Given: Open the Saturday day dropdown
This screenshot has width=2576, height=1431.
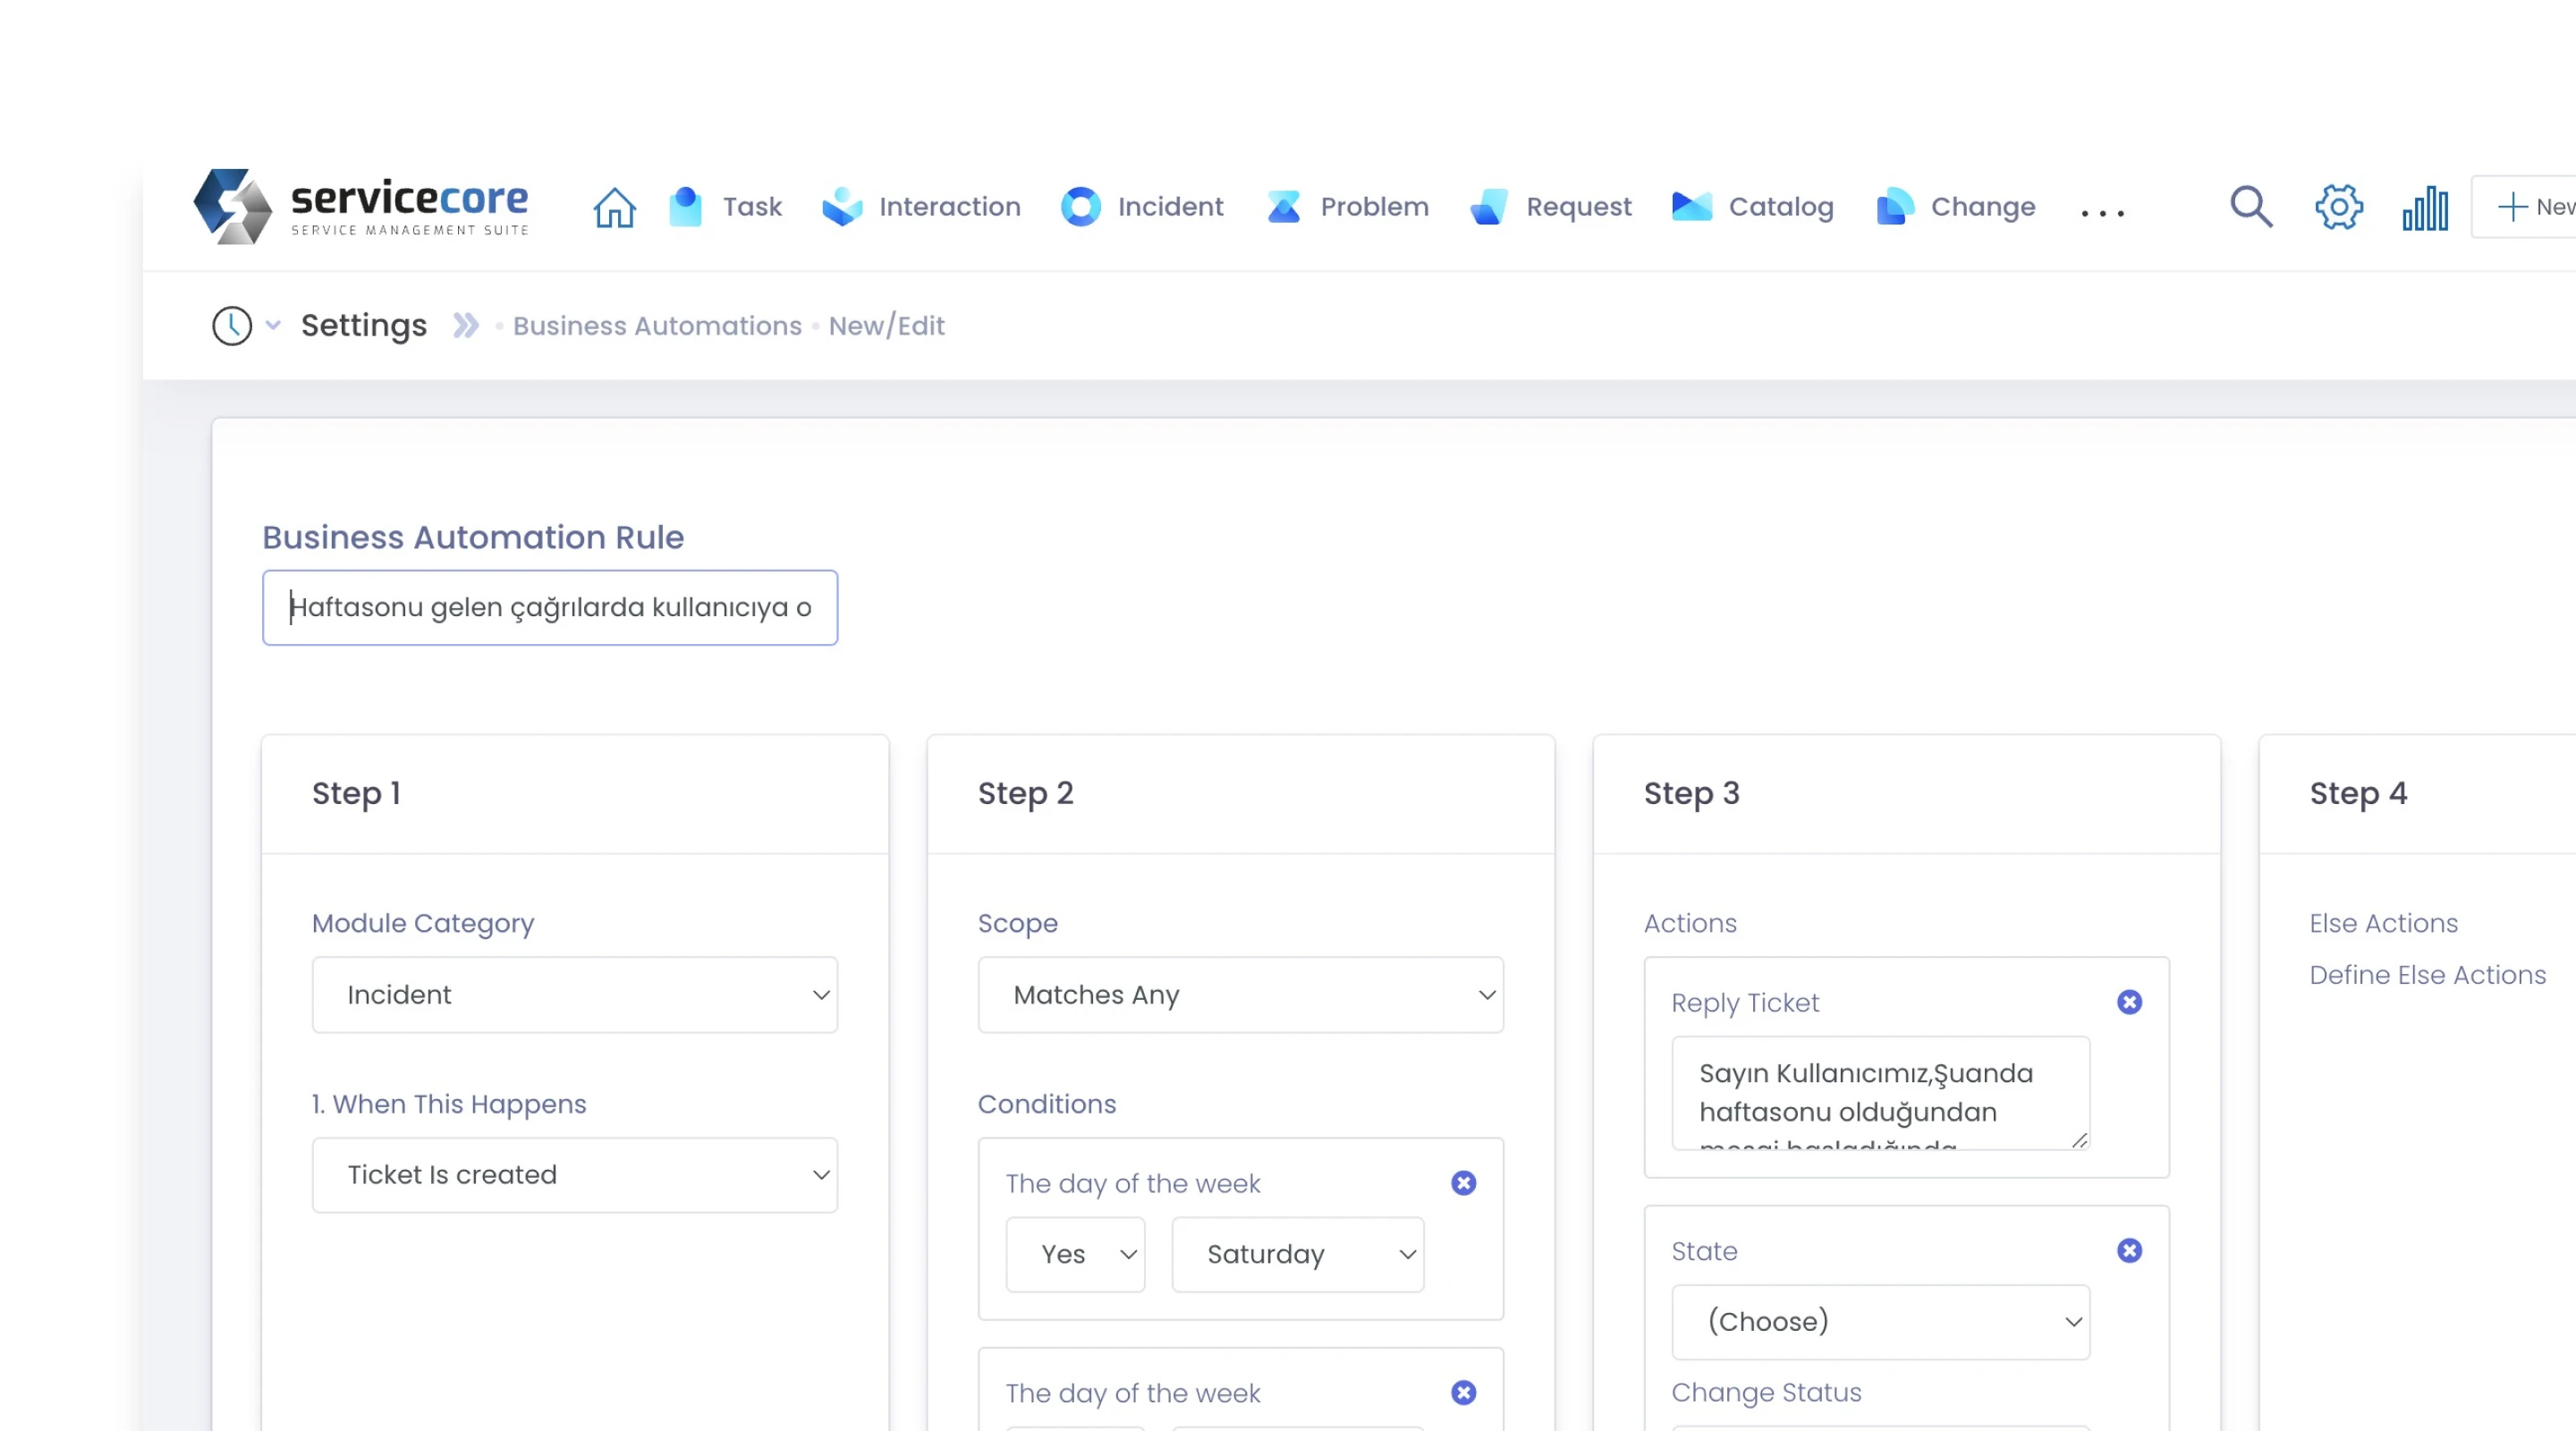Looking at the screenshot, I should tap(1298, 1255).
